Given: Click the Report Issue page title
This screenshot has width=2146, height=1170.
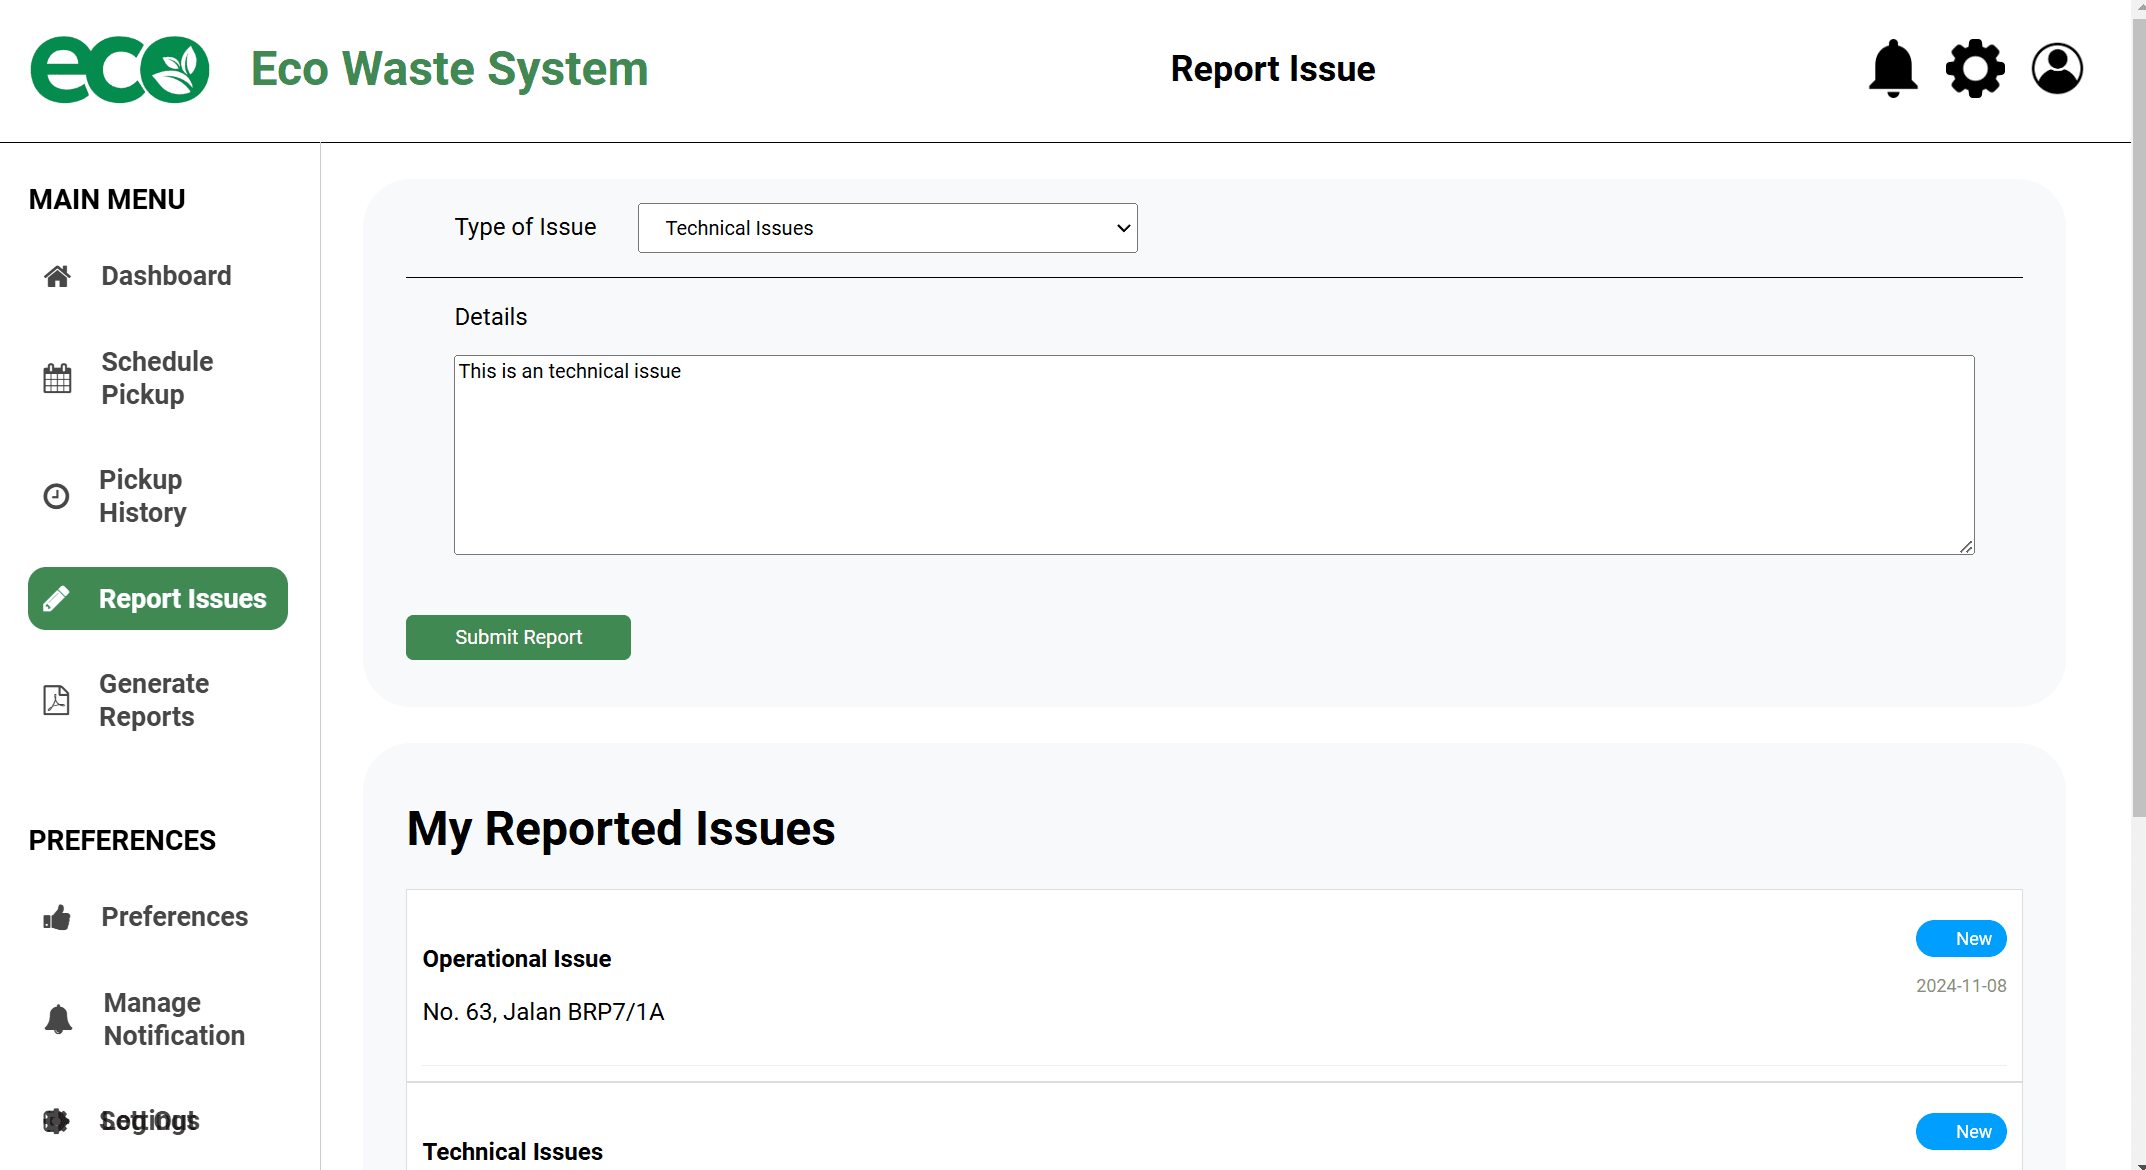Looking at the screenshot, I should 1273,69.
